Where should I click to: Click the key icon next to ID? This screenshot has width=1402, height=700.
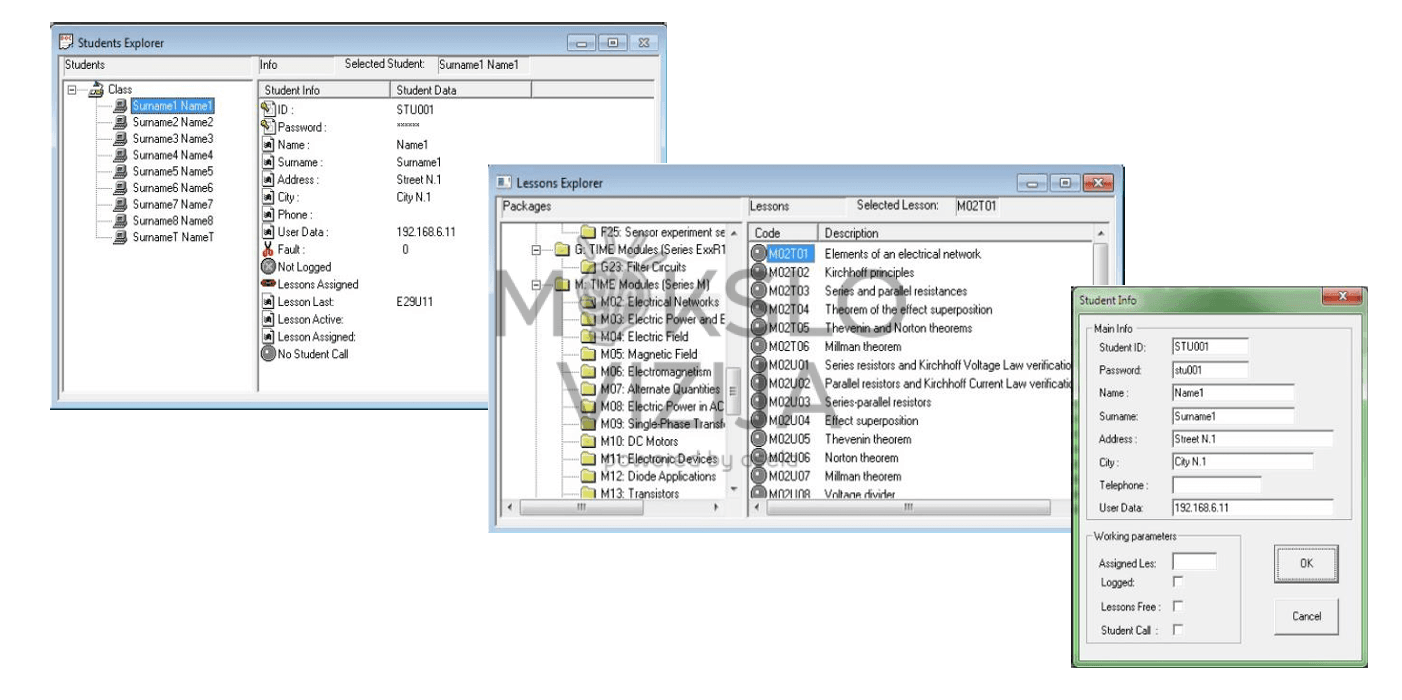pyautogui.click(x=268, y=109)
